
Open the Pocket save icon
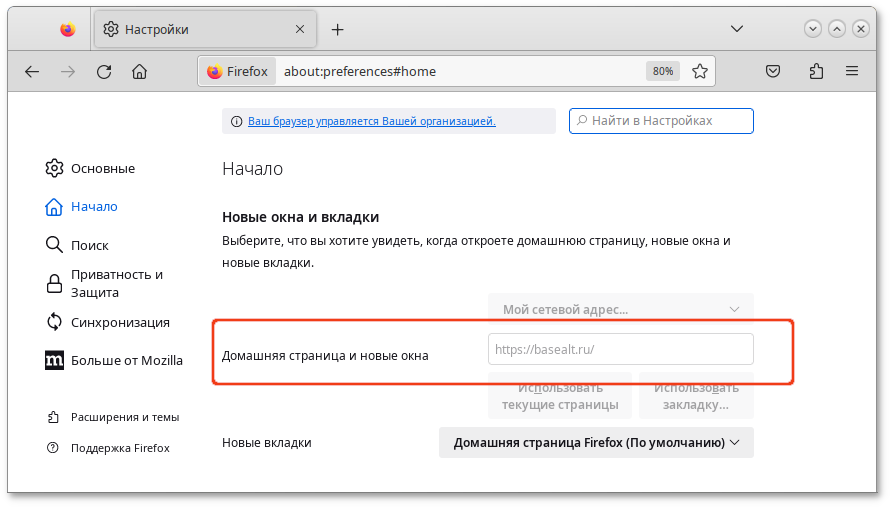pos(773,72)
